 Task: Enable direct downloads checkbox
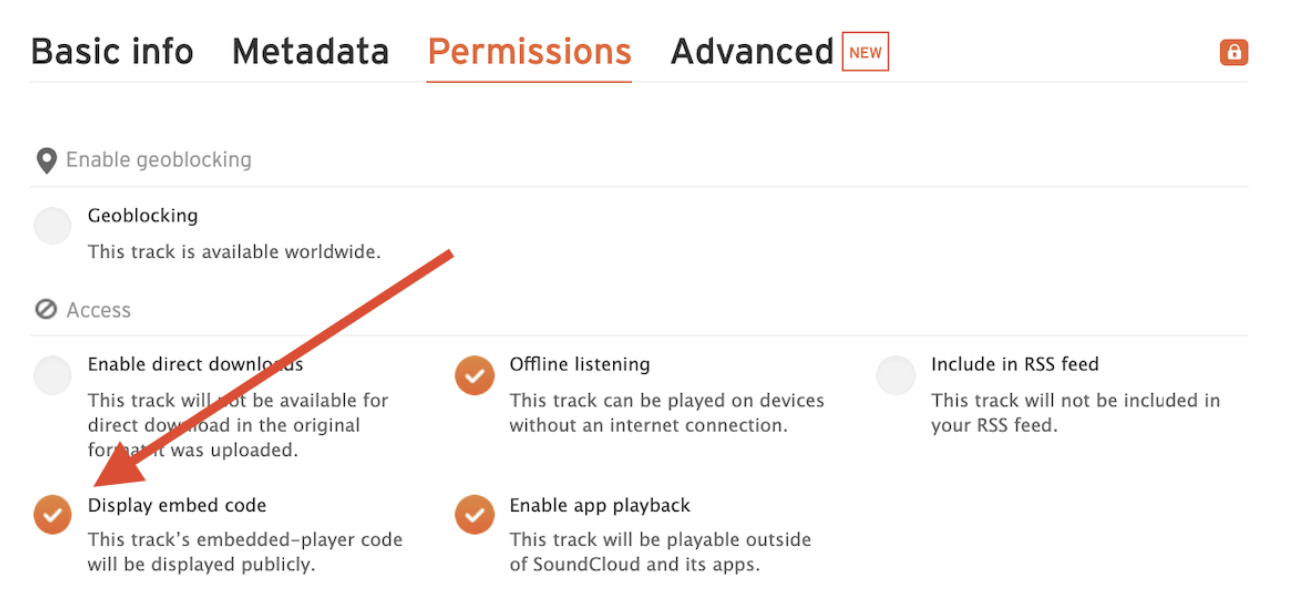[52, 375]
